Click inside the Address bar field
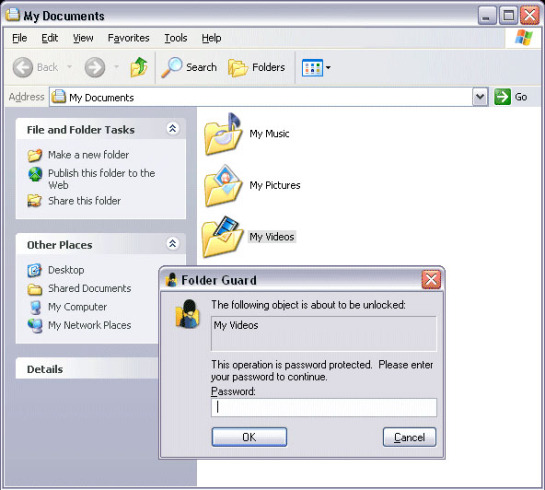545x490 pixels. pos(261,97)
